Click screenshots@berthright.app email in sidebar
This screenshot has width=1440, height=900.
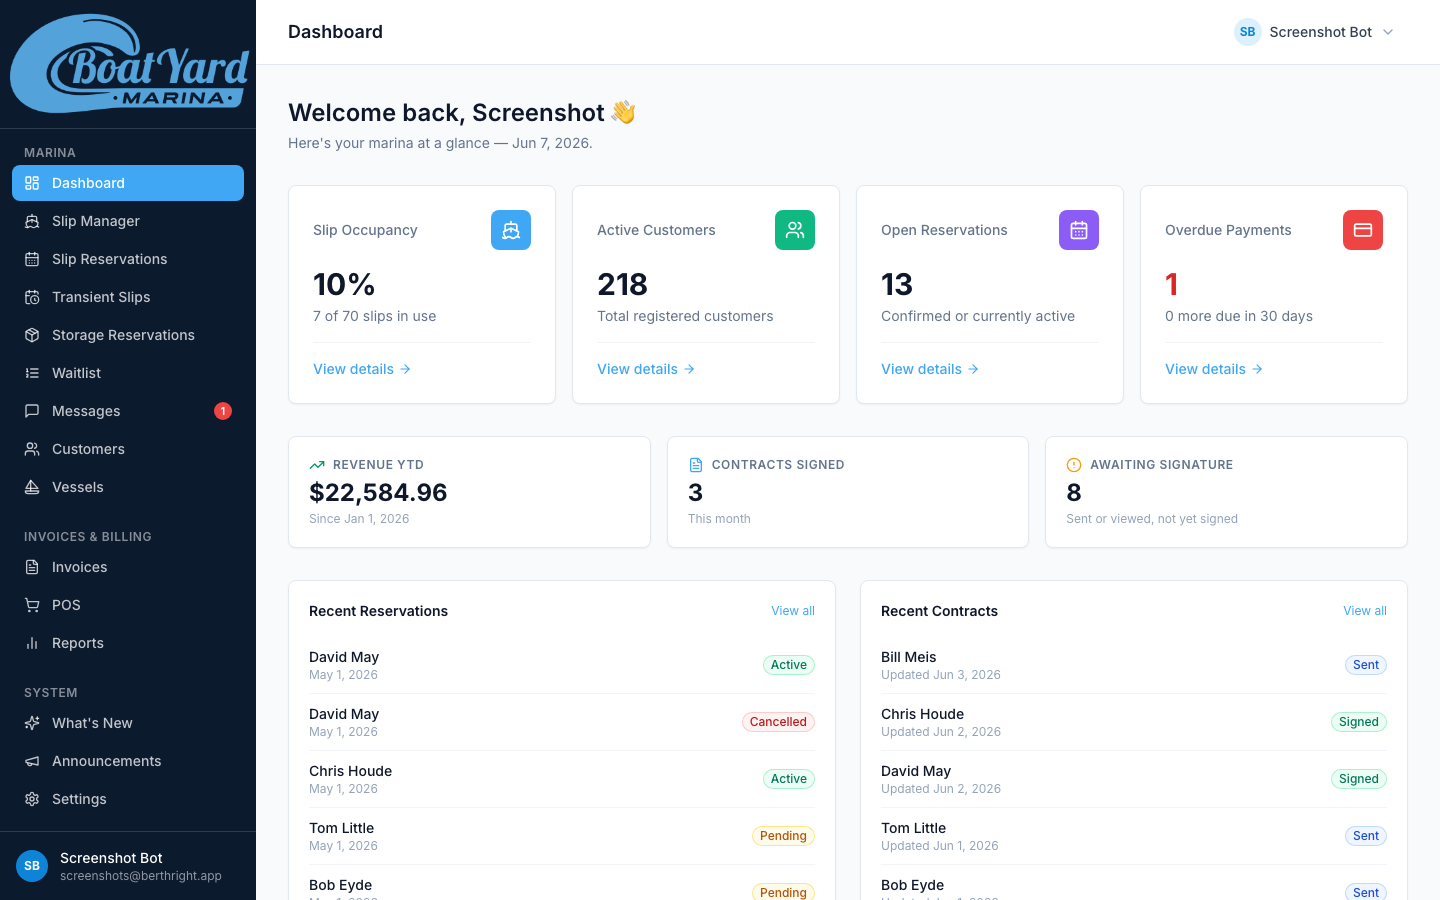141,876
